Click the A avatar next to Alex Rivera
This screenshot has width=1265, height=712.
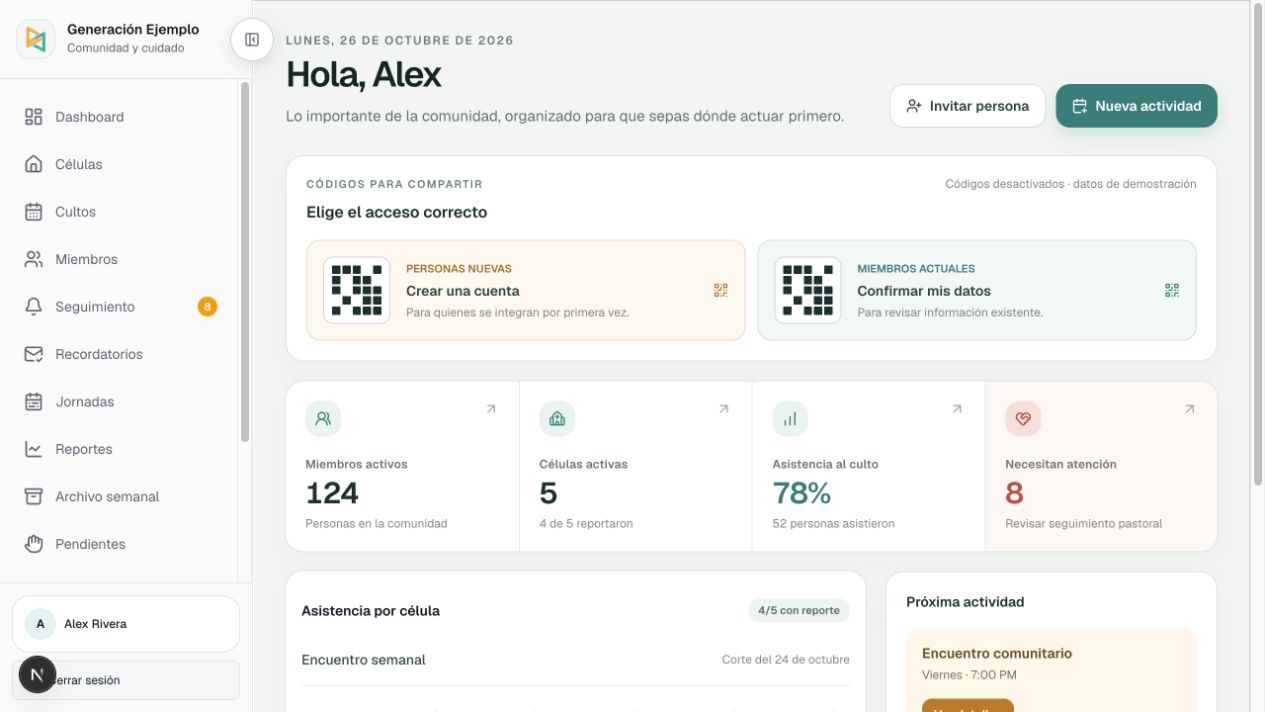[x=40, y=624]
